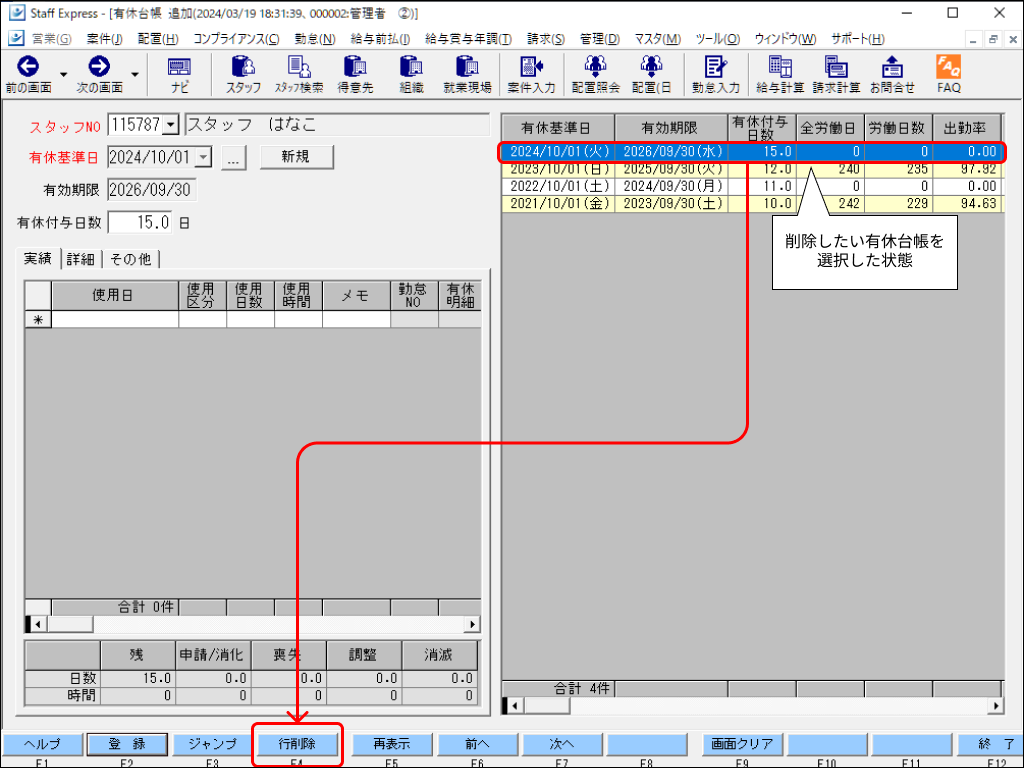Open the サポート(H) menu
This screenshot has width=1024, height=768.
pyautogui.click(x=857, y=39)
